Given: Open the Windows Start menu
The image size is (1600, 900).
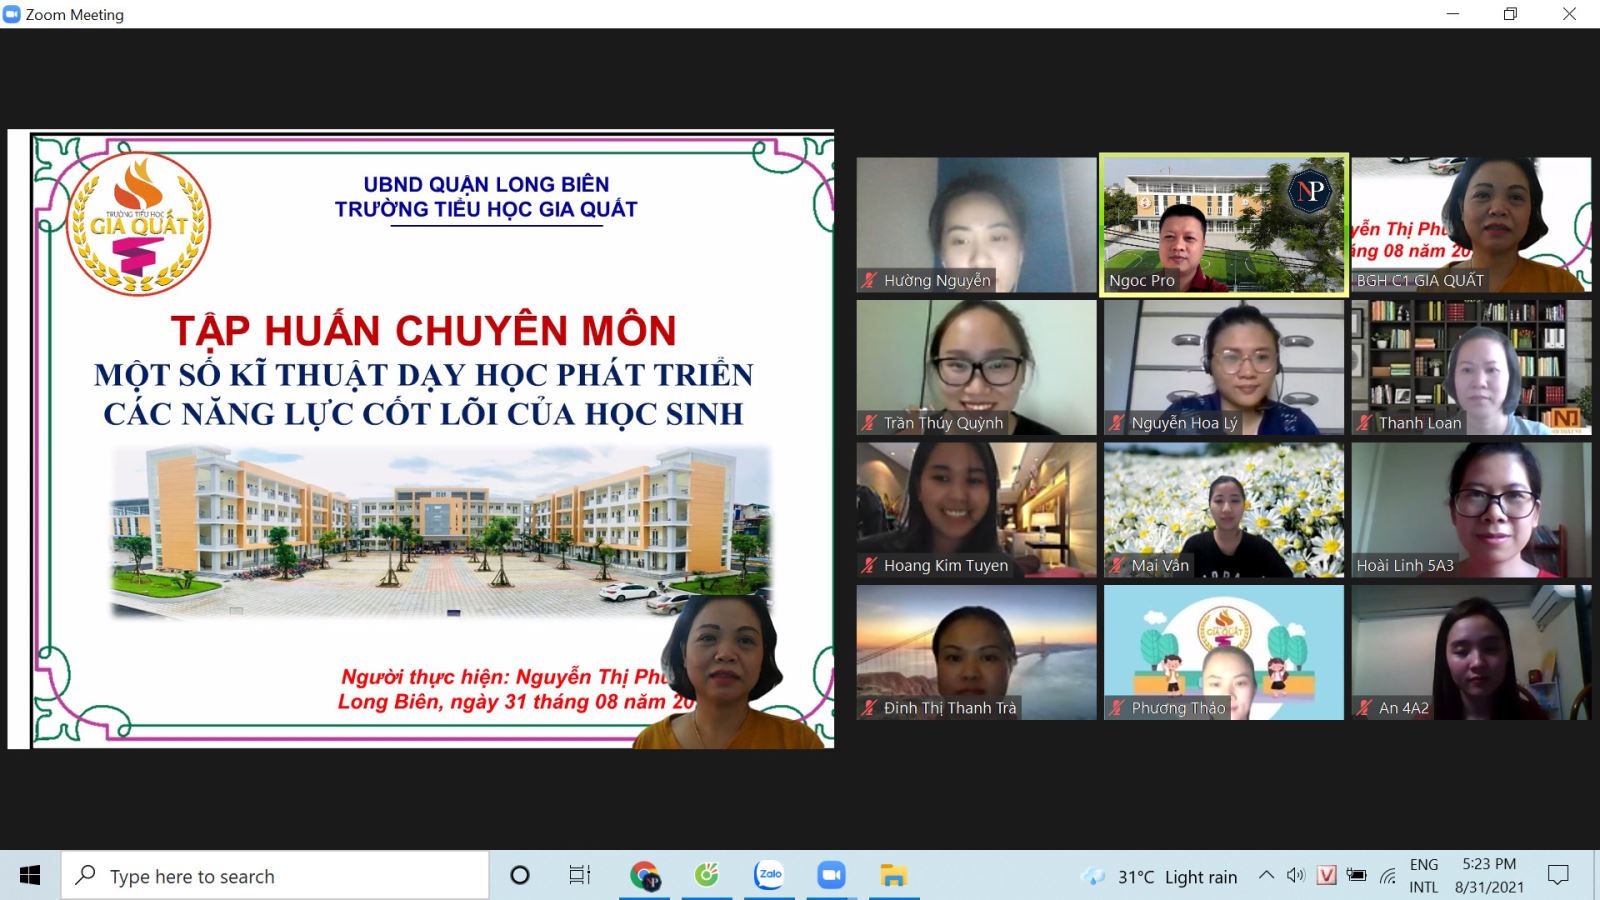Looking at the screenshot, I should click(x=30, y=876).
